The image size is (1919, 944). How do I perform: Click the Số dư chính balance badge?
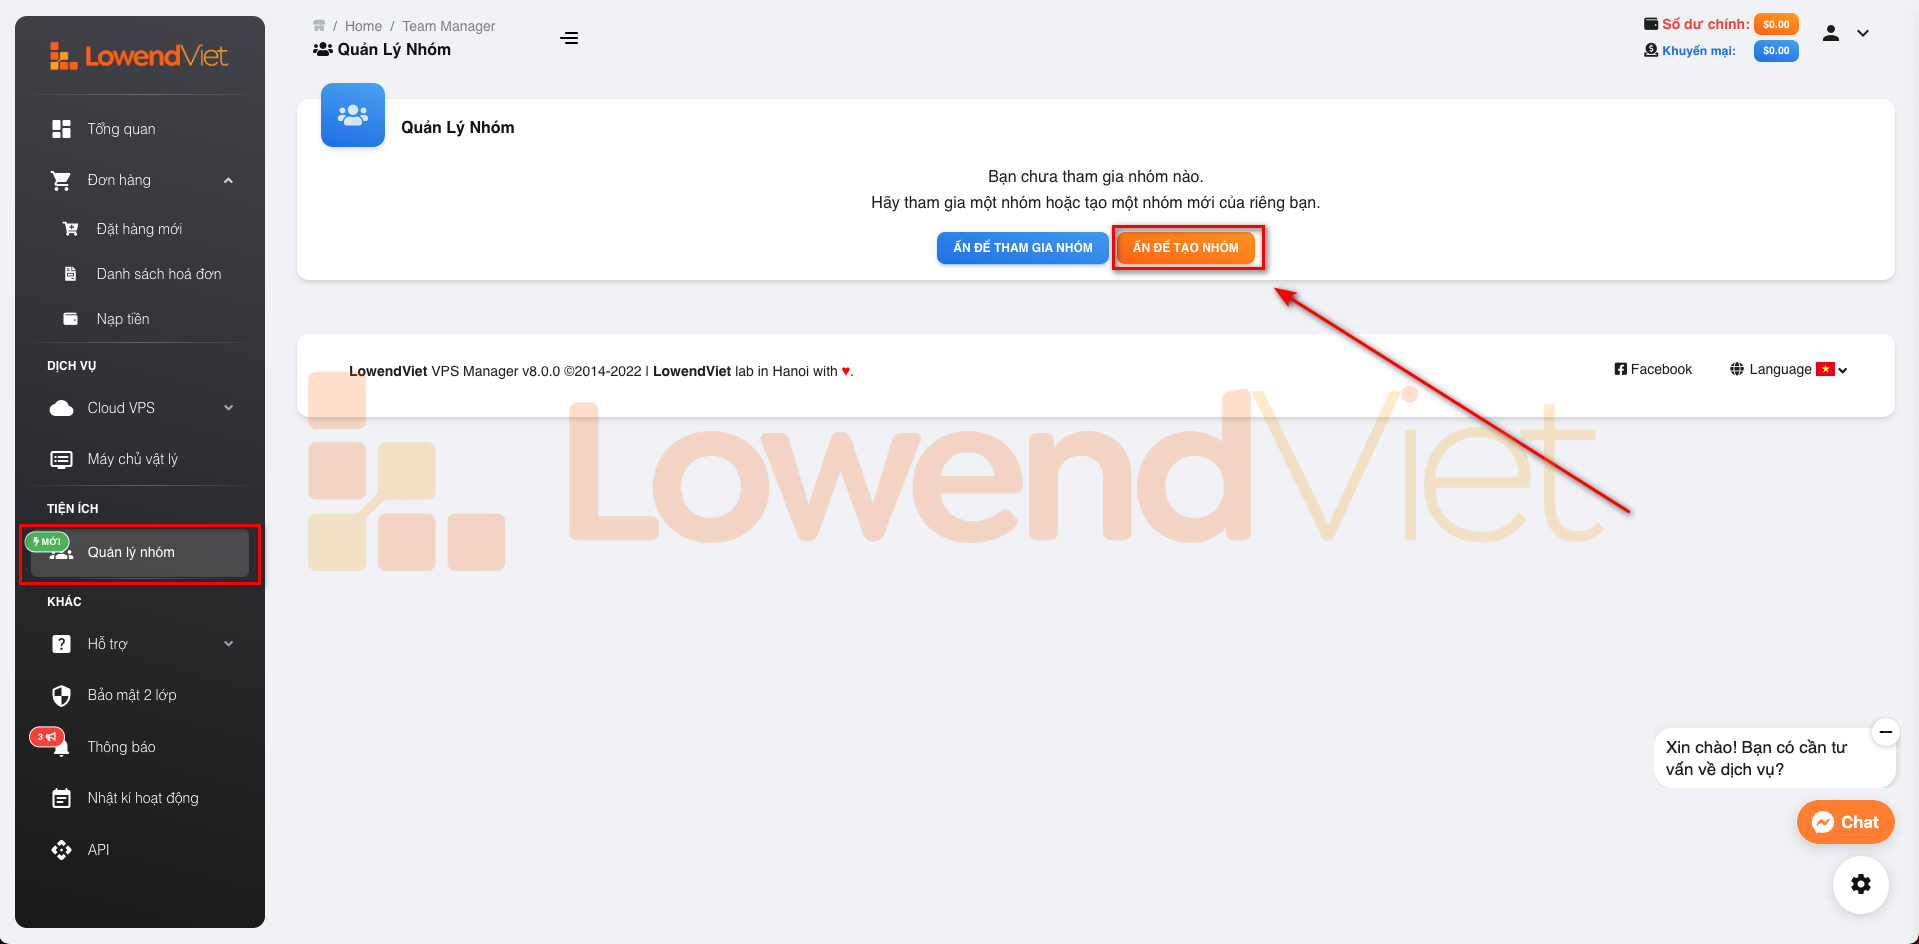pos(1776,24)
